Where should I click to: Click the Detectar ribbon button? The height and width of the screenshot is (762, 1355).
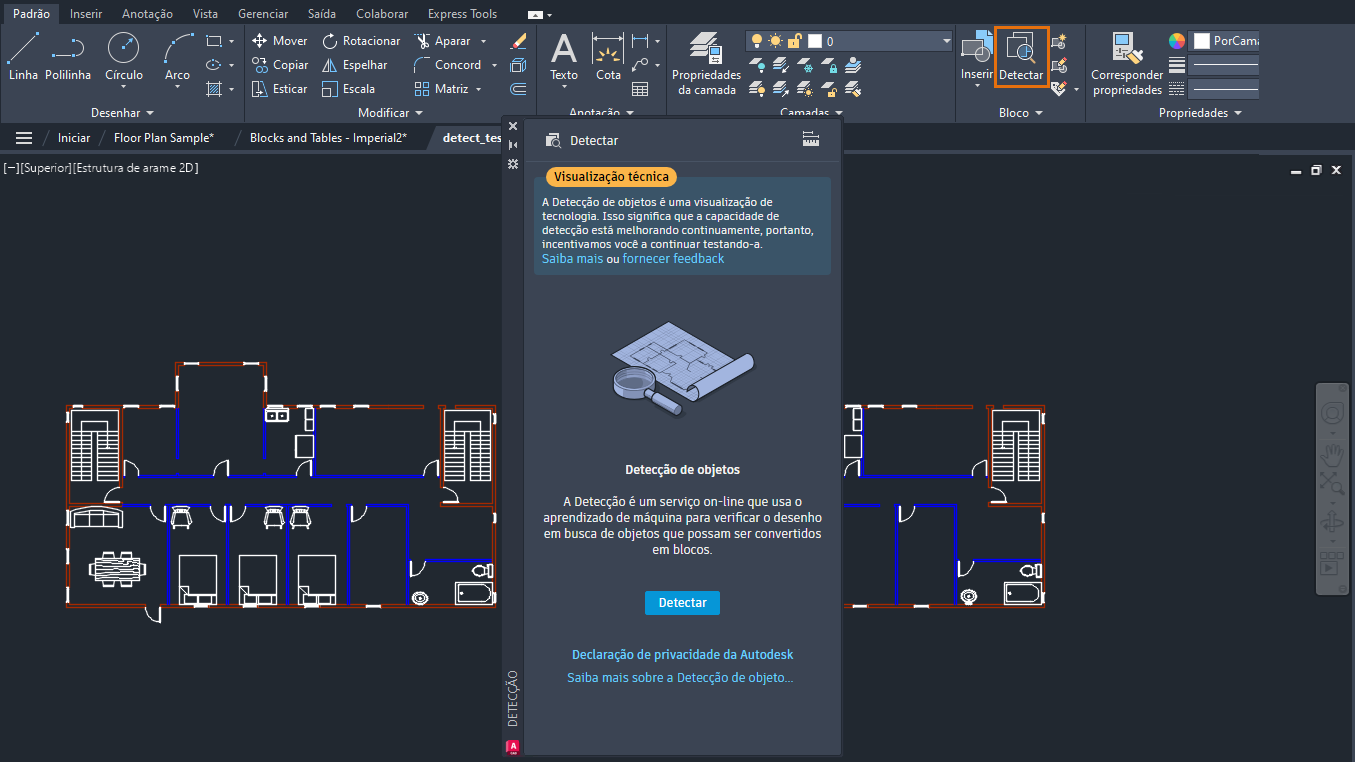pos(1021,57)
